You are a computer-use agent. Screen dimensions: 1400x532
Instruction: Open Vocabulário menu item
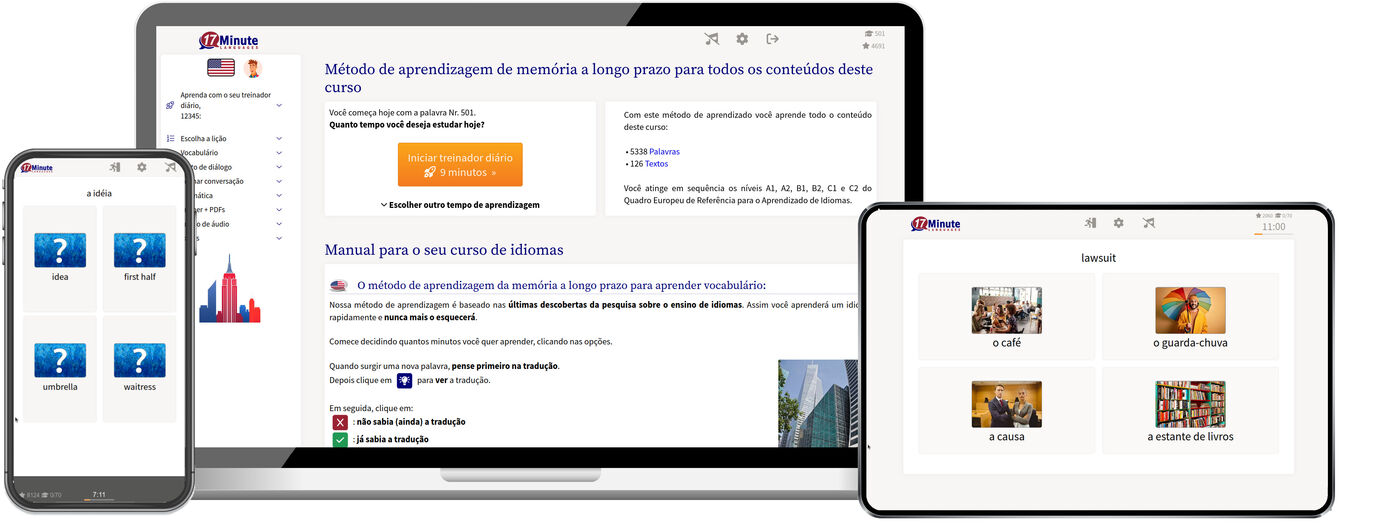coord(200,153)
